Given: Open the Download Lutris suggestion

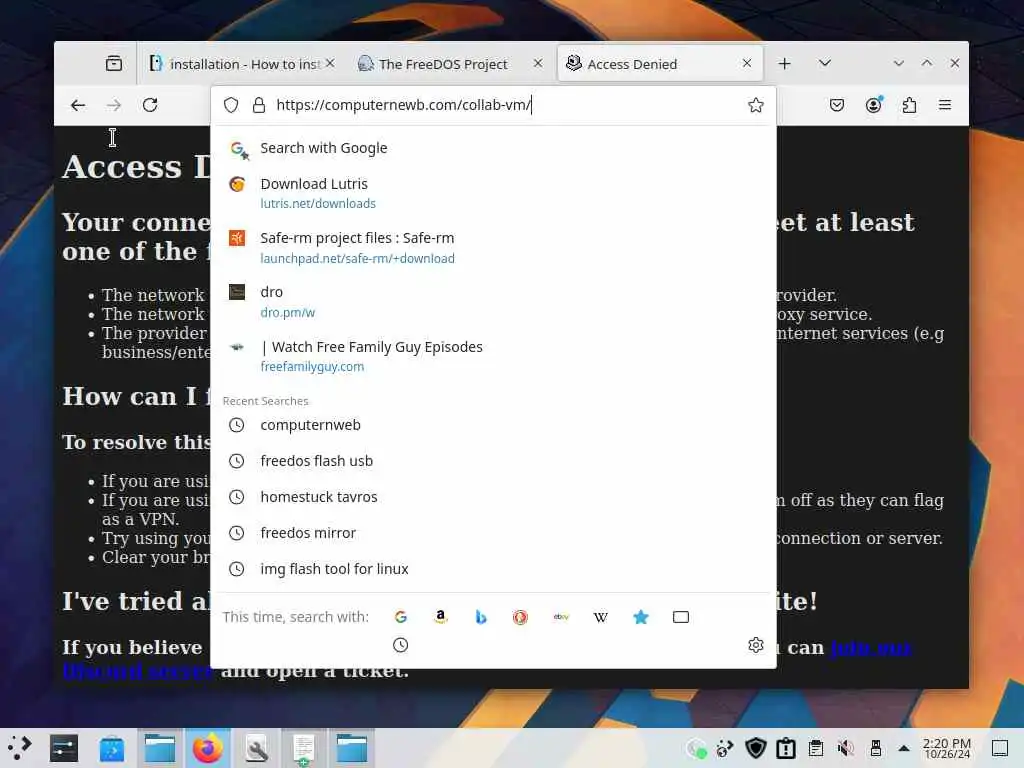Looking at the screenshot, I should tap(493, 193).
